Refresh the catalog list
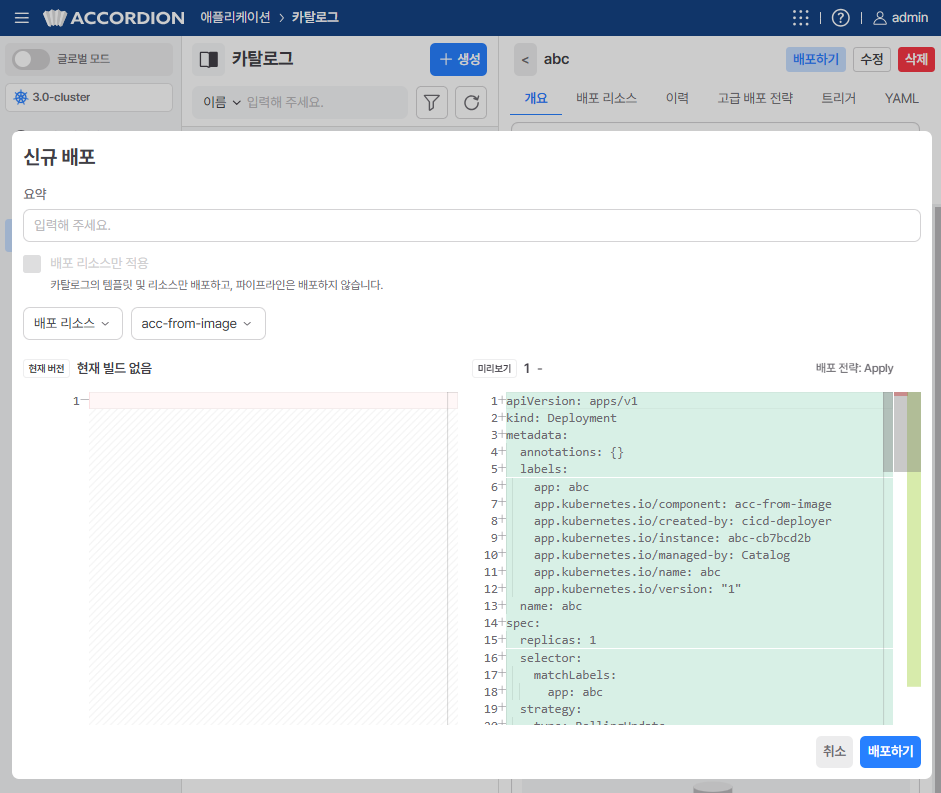The height and width of the screenshot is (793, 941). (471, 103)
